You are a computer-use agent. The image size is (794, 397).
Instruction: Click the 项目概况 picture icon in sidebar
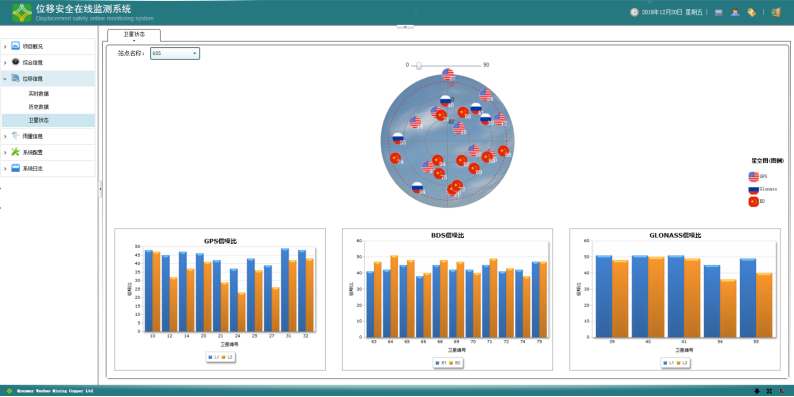pos(16,46)
